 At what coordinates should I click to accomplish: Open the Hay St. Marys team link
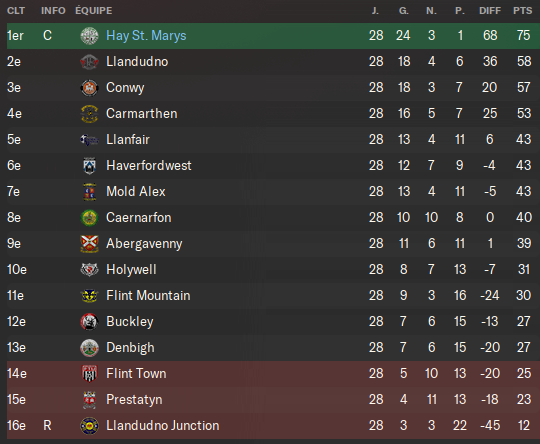[x=146, y=36]
